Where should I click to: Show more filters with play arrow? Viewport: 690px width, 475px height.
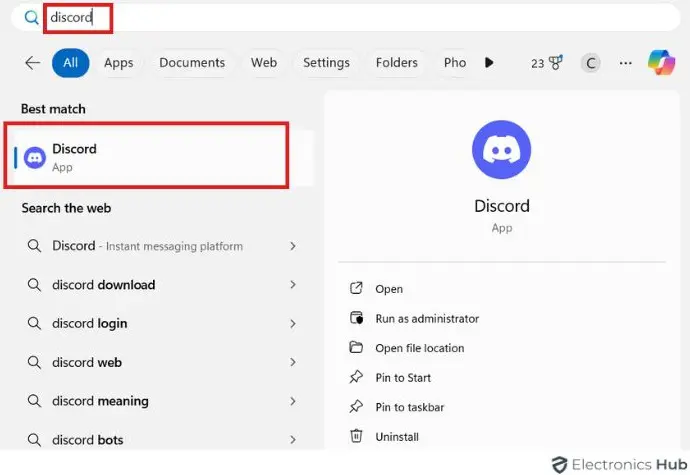(x=489, y=63)
